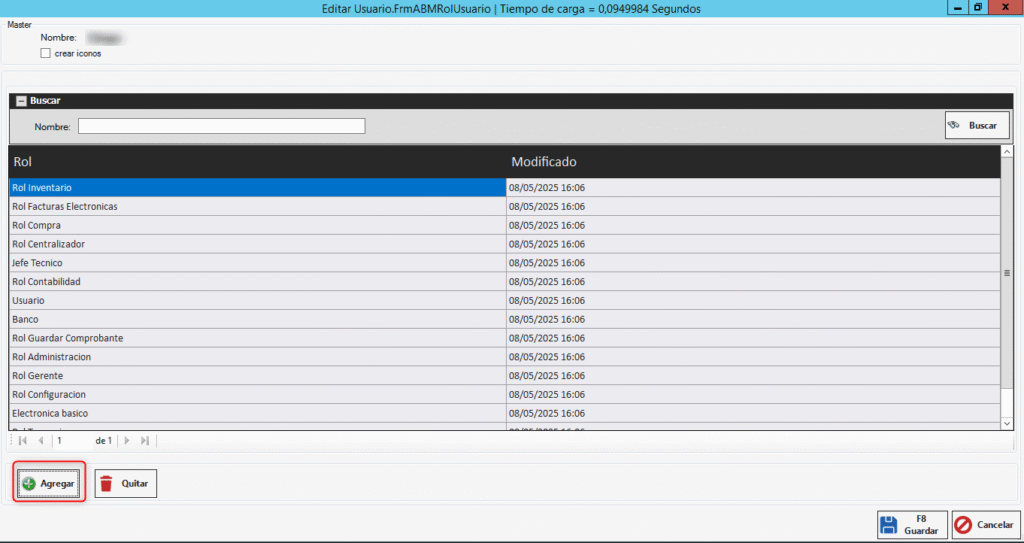The image size is (1024, 543).
Task: Enable the crear iconos checkbox
Action: point(45,53)
